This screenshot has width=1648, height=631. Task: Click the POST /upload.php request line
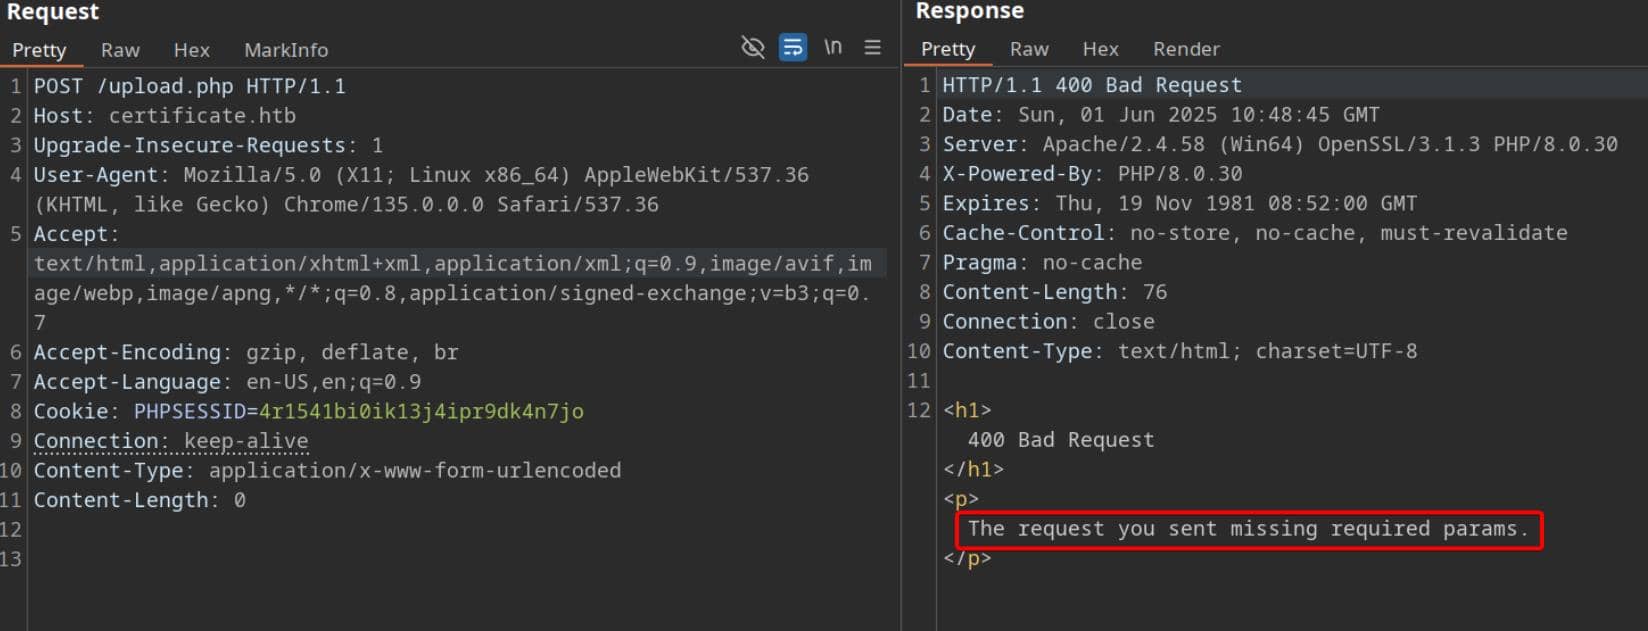point(190,86)
